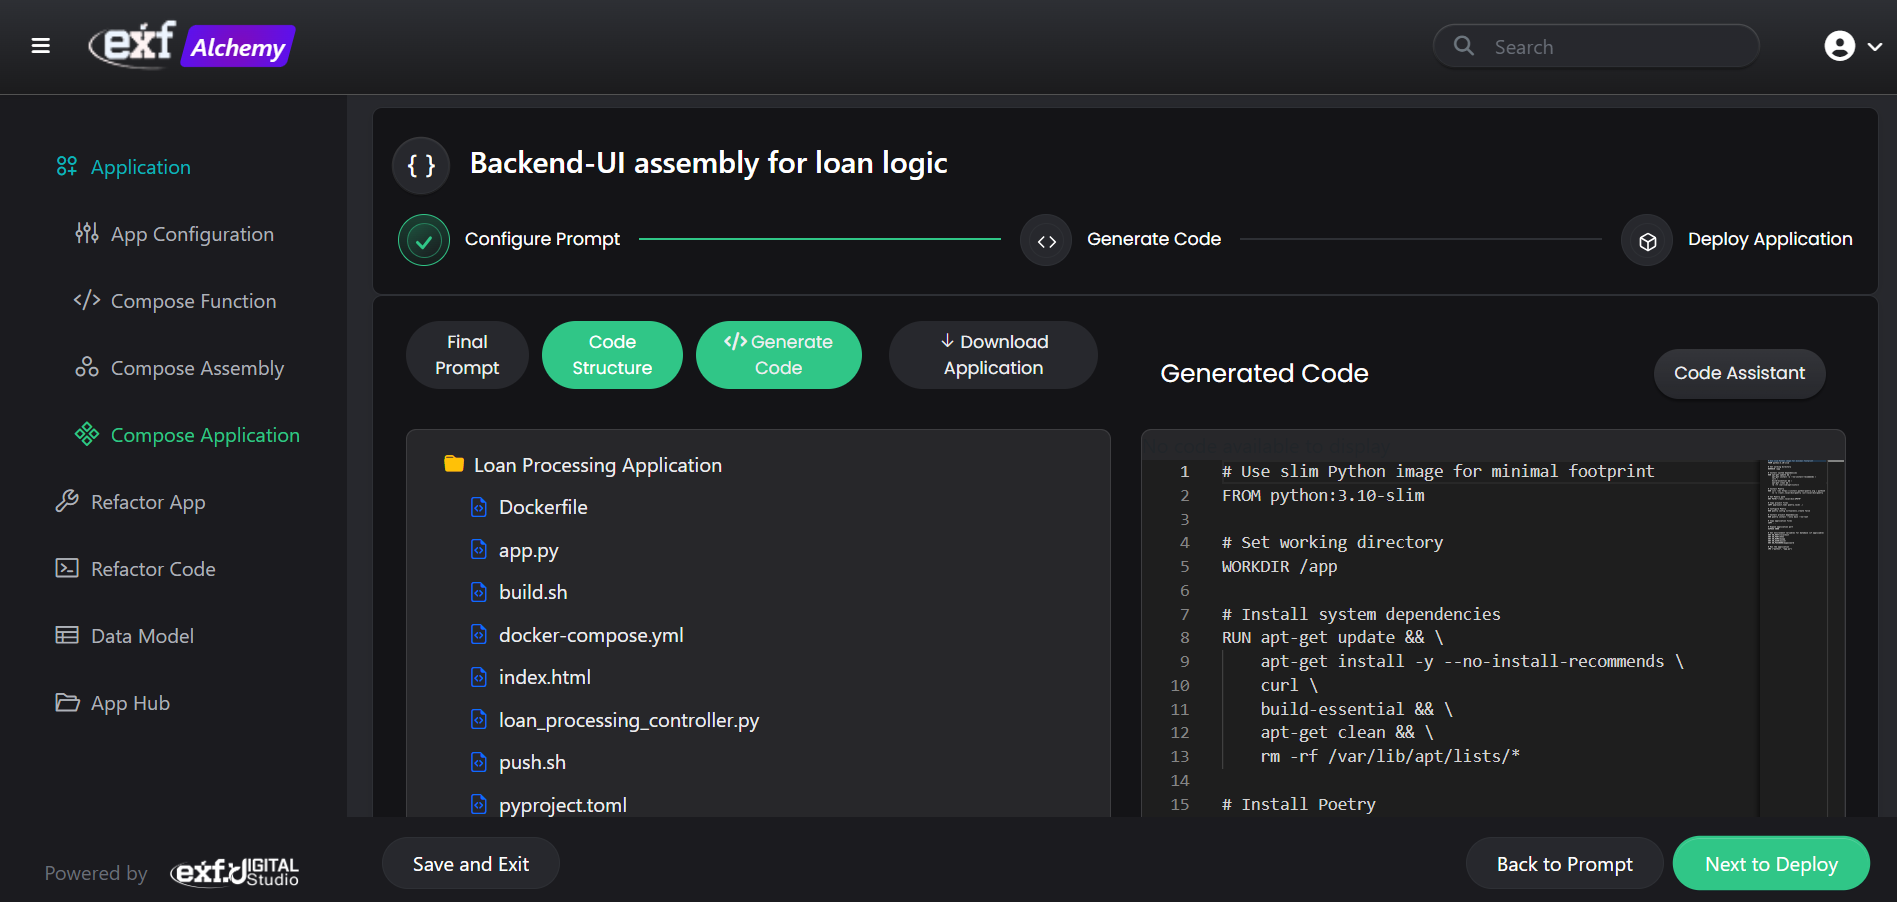Open the Code Assistant

(1739, 373)
